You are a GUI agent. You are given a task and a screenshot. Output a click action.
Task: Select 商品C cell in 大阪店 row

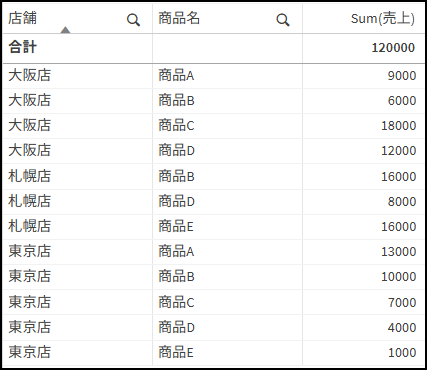coord(176,126)
